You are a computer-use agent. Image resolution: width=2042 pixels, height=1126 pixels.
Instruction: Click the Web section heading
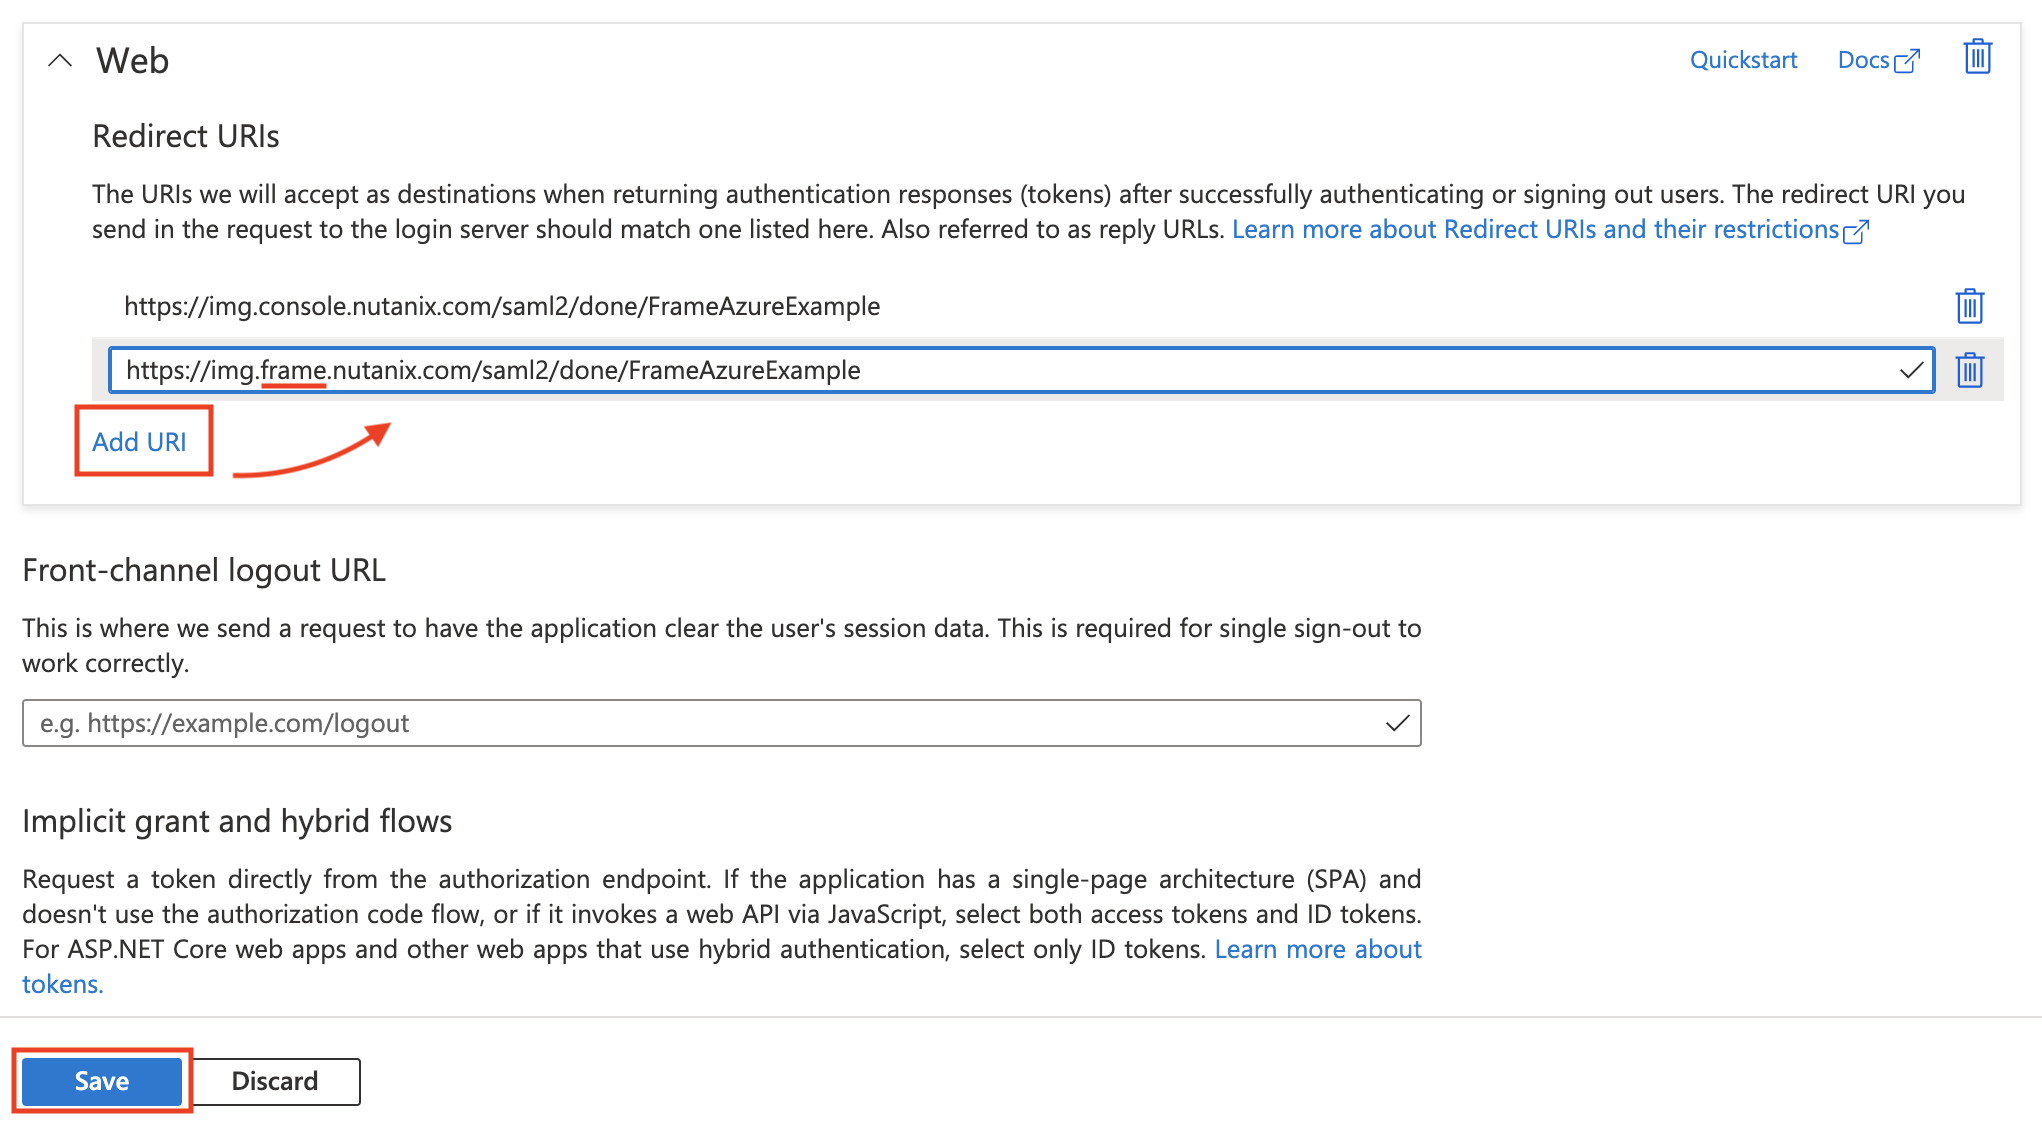point(132,61)
